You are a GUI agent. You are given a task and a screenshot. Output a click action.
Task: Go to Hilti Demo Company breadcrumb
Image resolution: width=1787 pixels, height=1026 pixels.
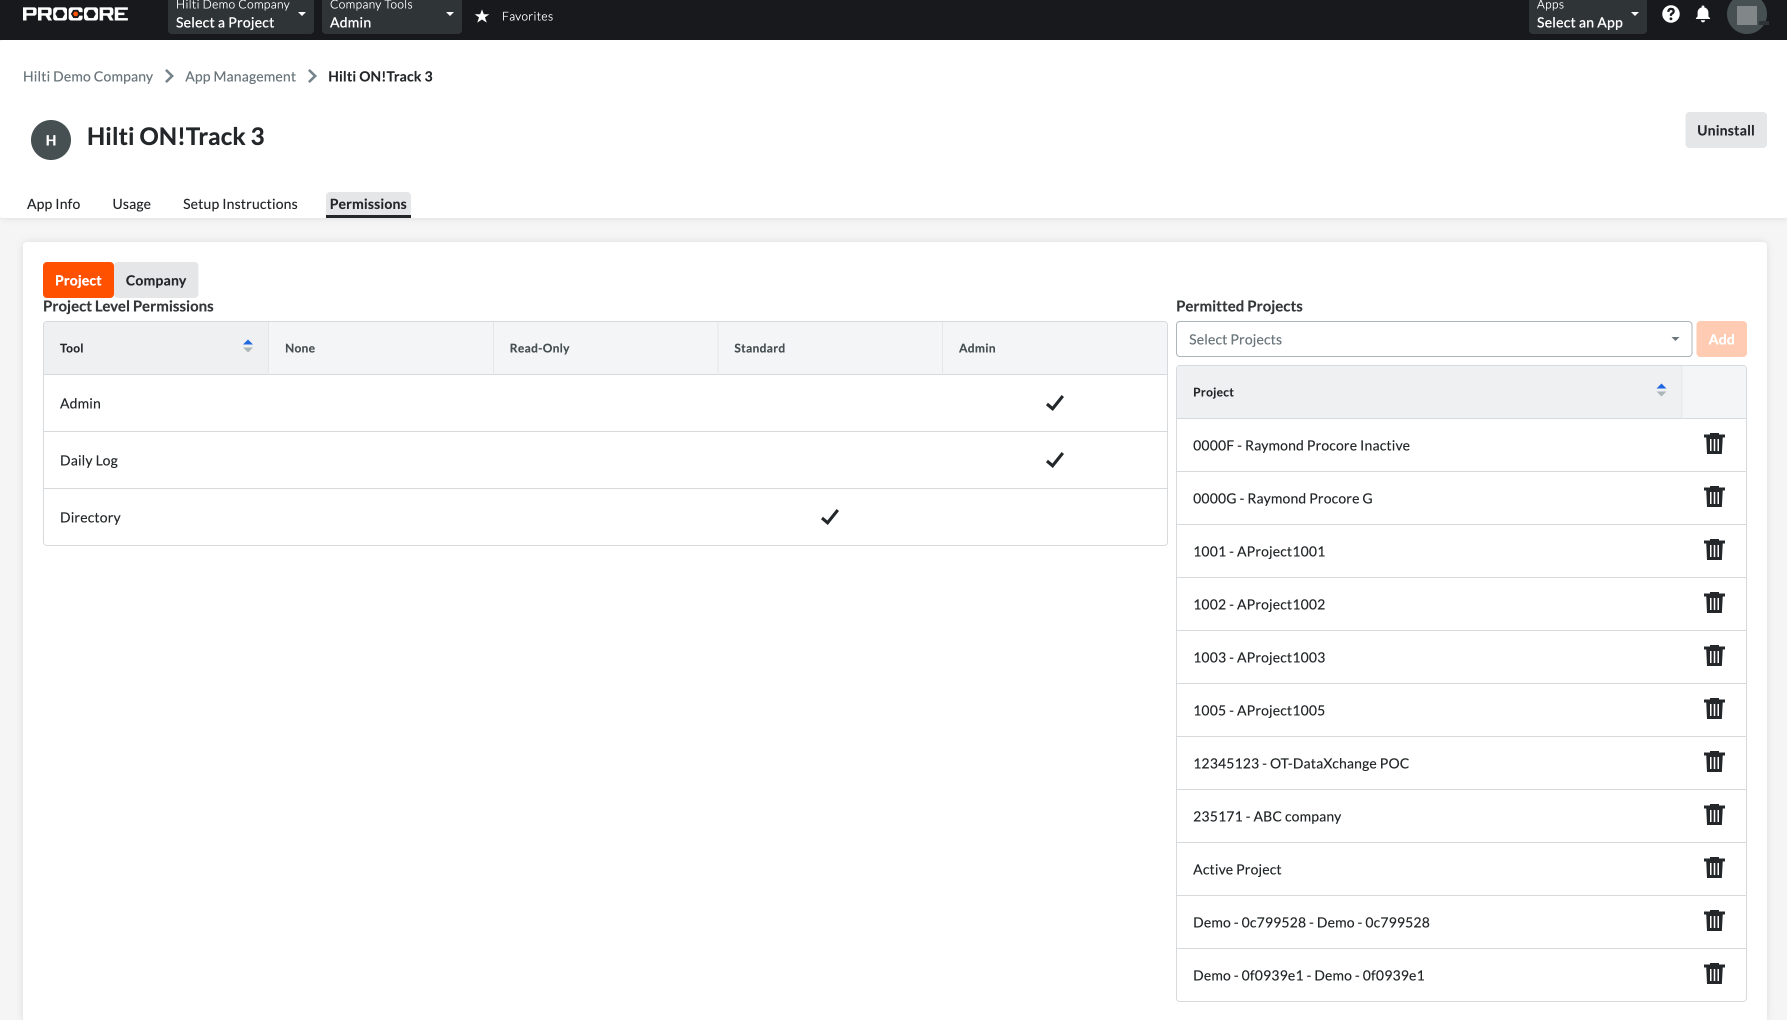pyautogui.click(x=88, y=77)
